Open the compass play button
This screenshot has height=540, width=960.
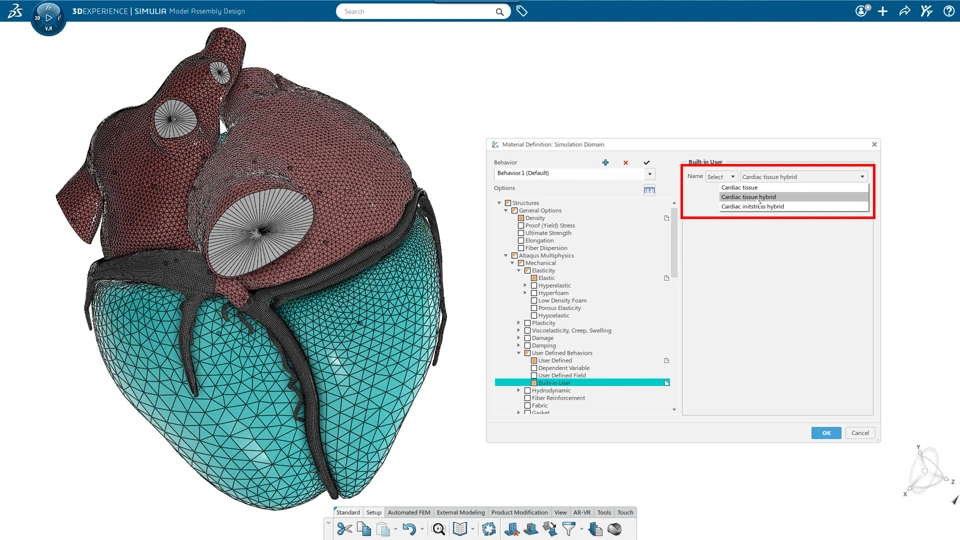point(48,18)
